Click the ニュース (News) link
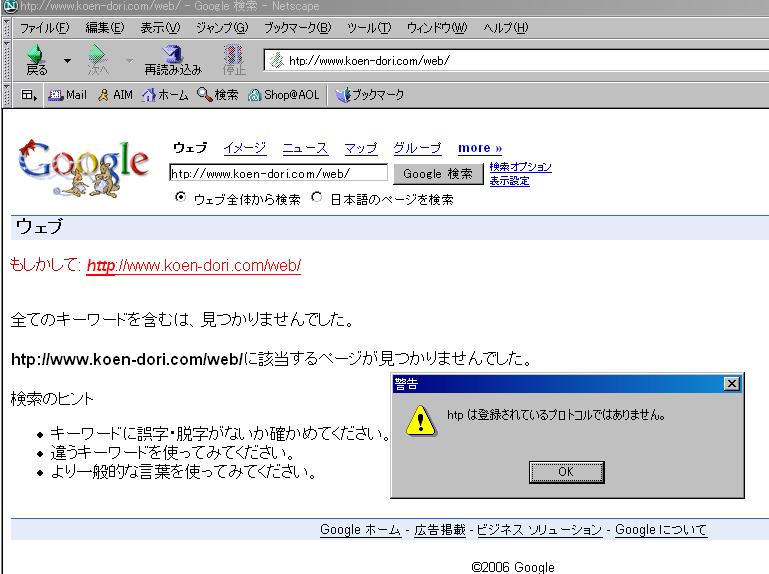769x574 pixels. pos(305,148)
